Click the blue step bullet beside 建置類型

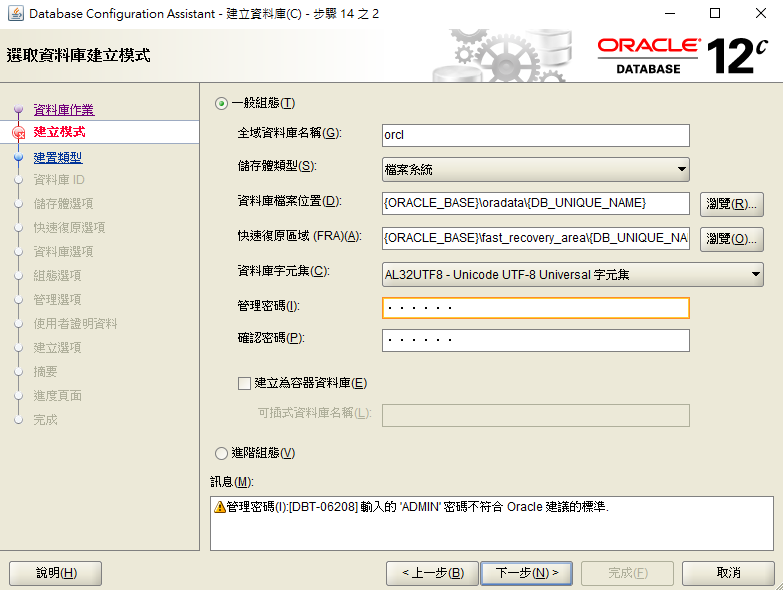tap(18, 157)
